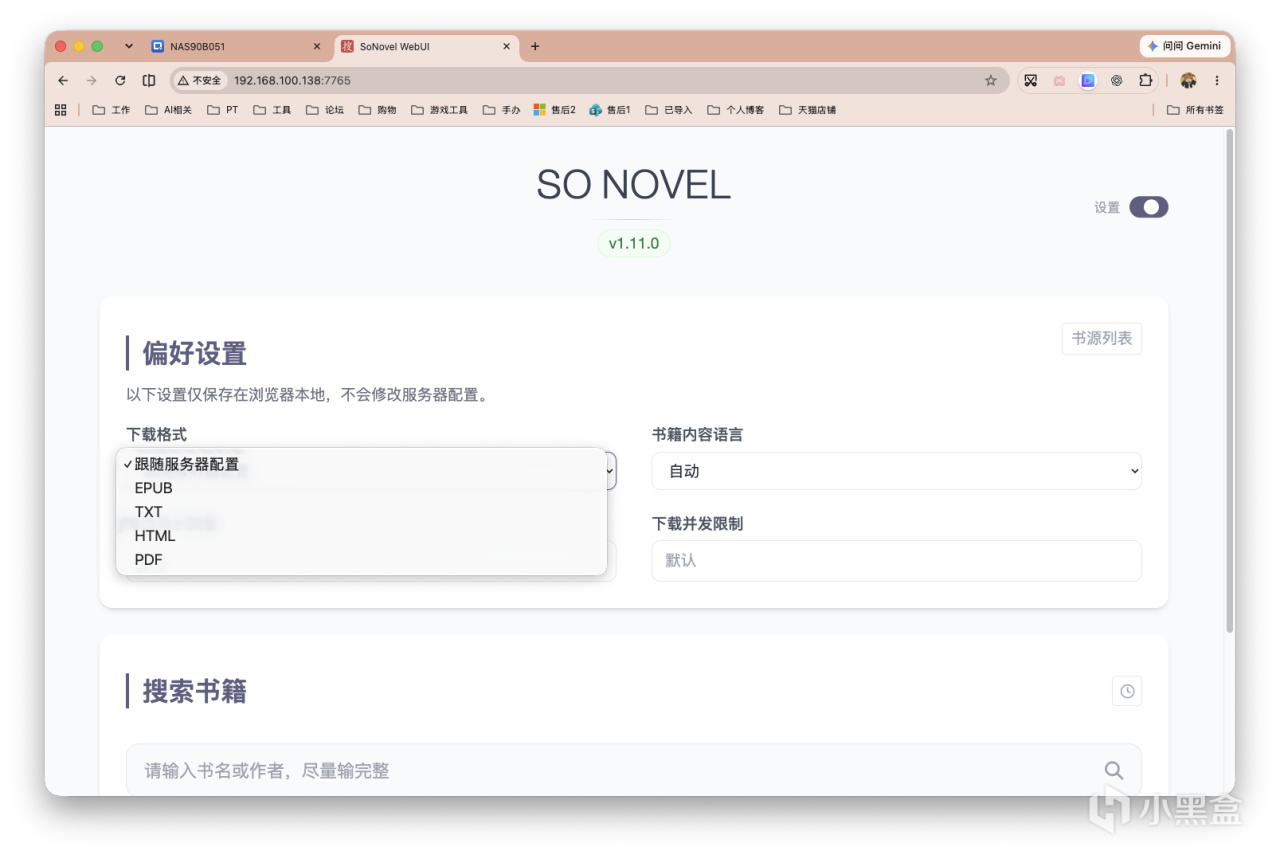This screenshot has width=1280, height=855.
Task: Switch to the SoNovel WebUI tab
Action: [x=426, y=46]
